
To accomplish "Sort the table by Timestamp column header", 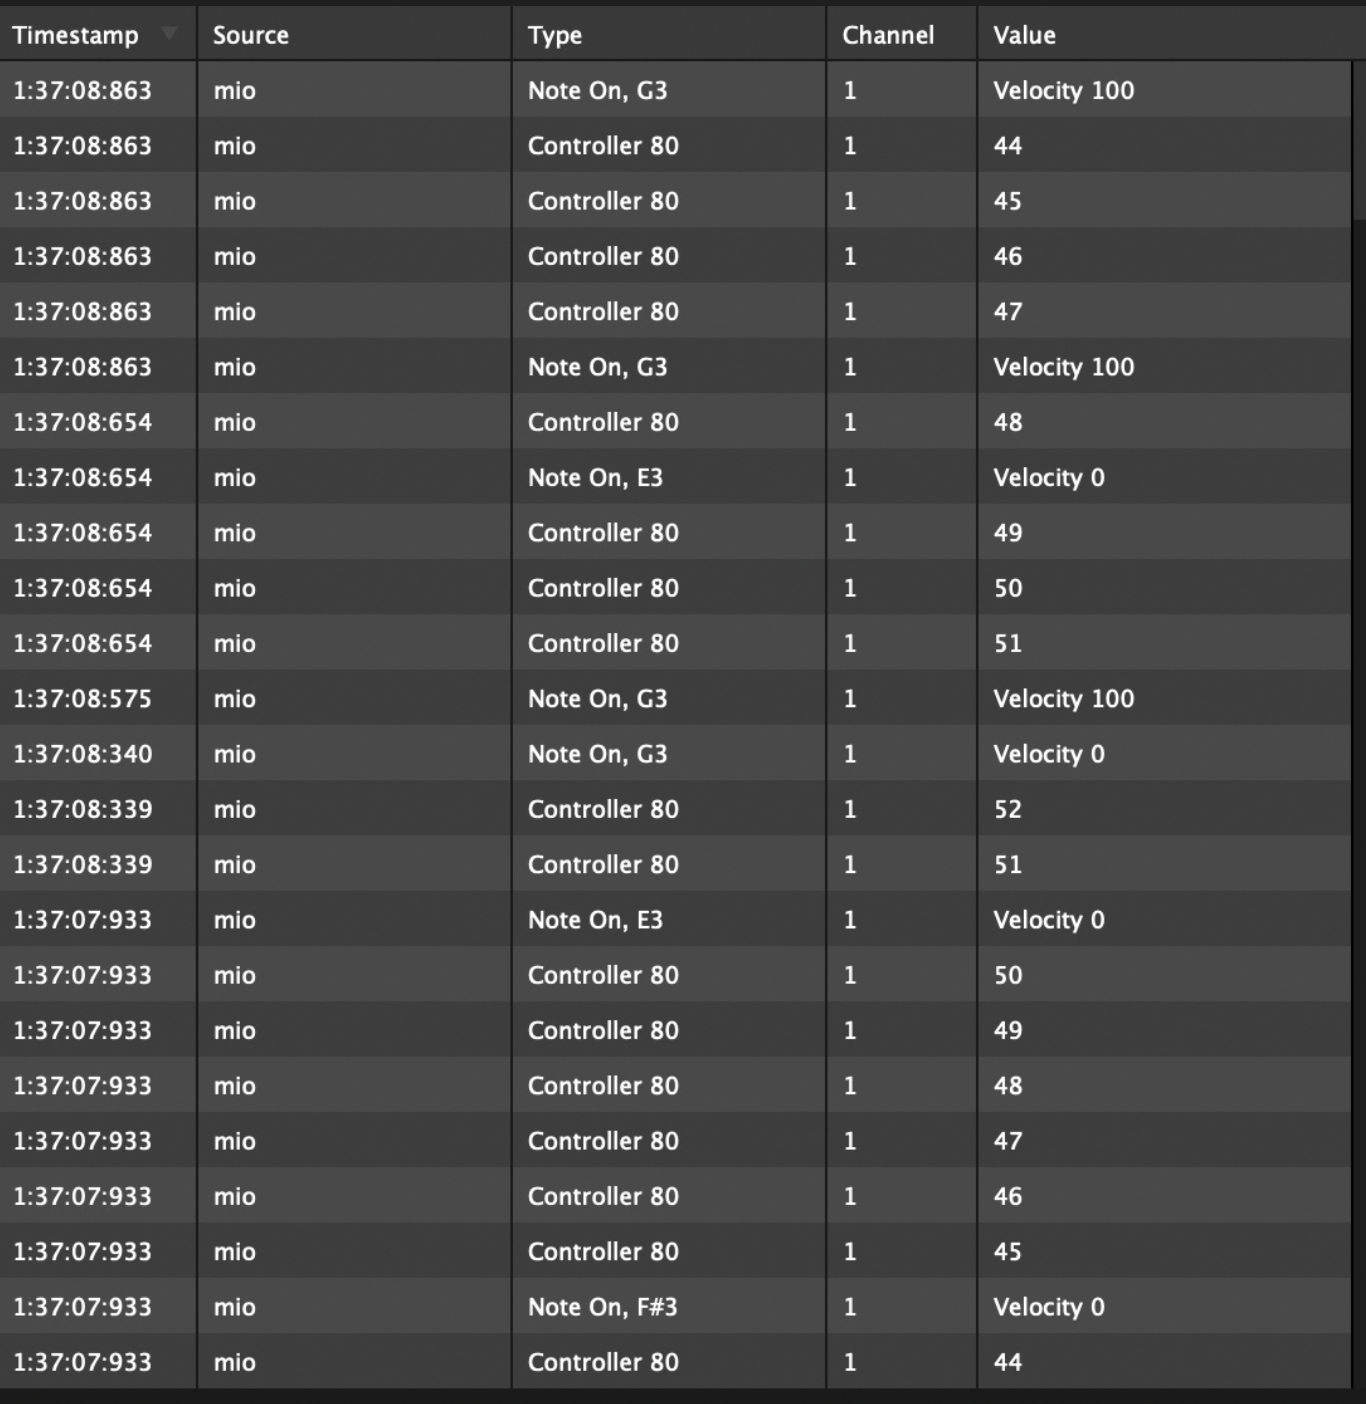I will (x=76, y=35).
